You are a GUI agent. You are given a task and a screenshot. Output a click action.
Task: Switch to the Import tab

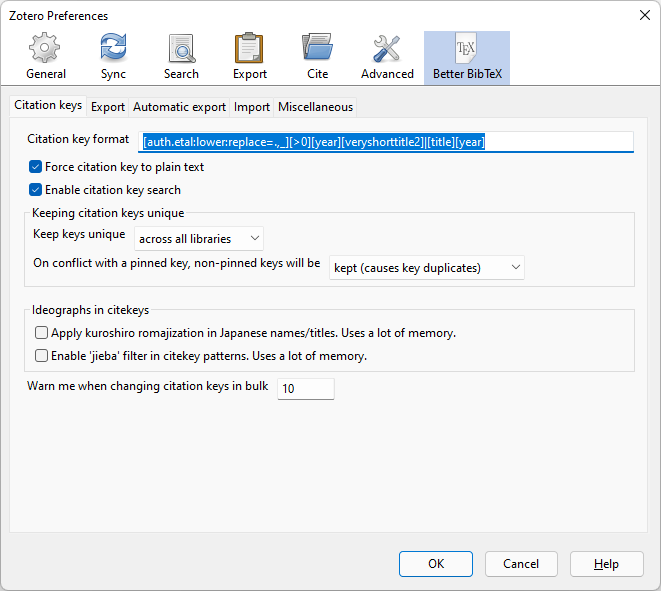pyautogui.click(x=252, y=107)
